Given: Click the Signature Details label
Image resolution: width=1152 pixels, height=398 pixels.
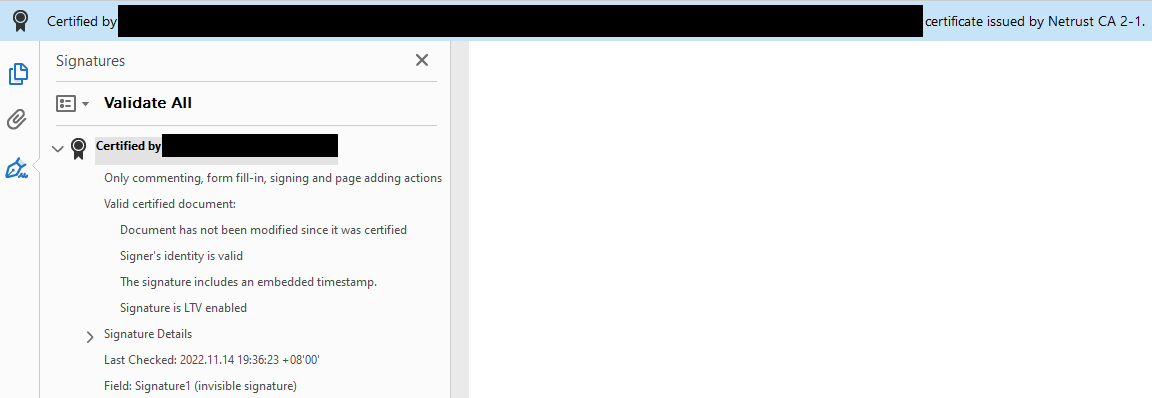Looking at the screenshot, I should tap(148, 334).
